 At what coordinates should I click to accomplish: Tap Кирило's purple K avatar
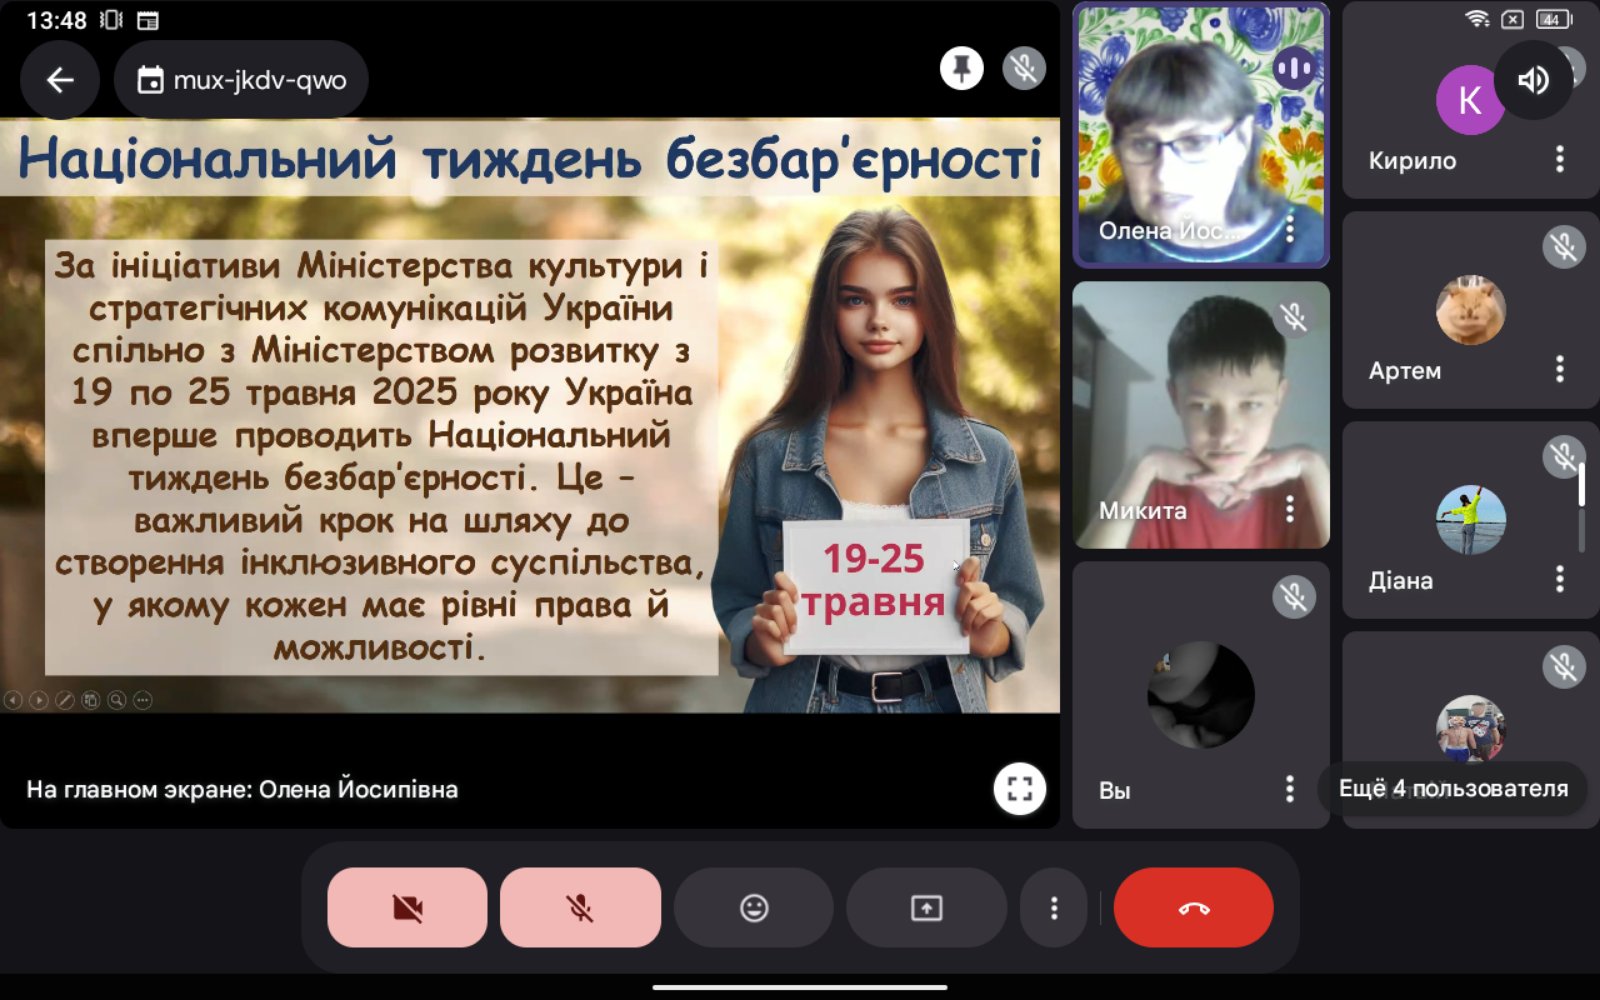pos(1470,100)
